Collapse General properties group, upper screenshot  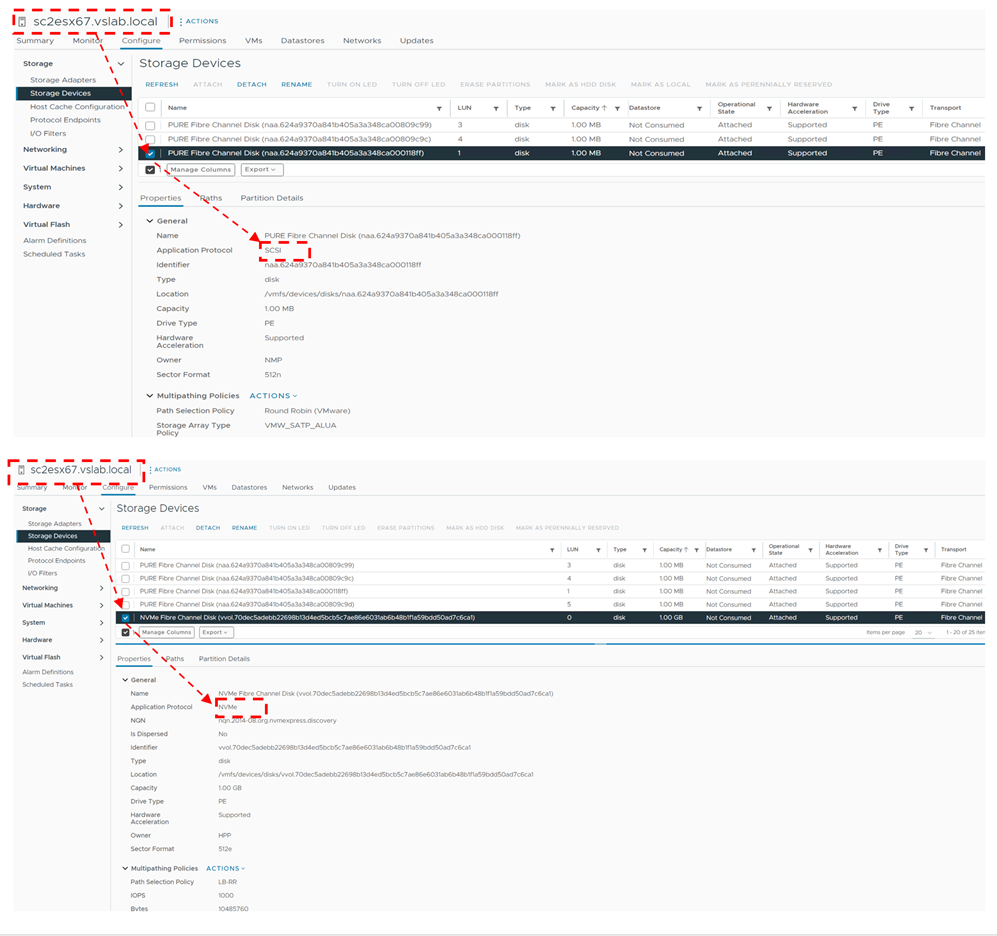tap(150, 221)
